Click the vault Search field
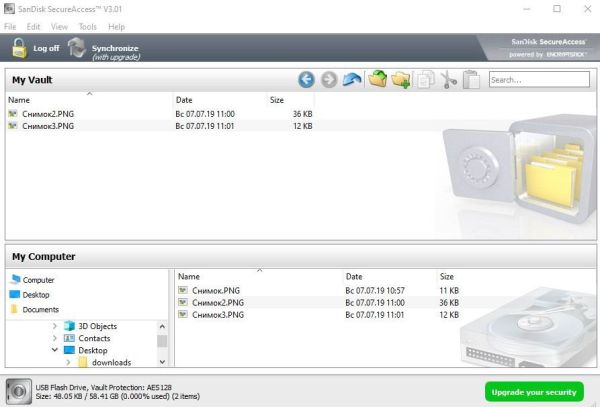Image resolution: width=600 pixels, height=407 pixels. pyautogui.click(x=531, y=79)
